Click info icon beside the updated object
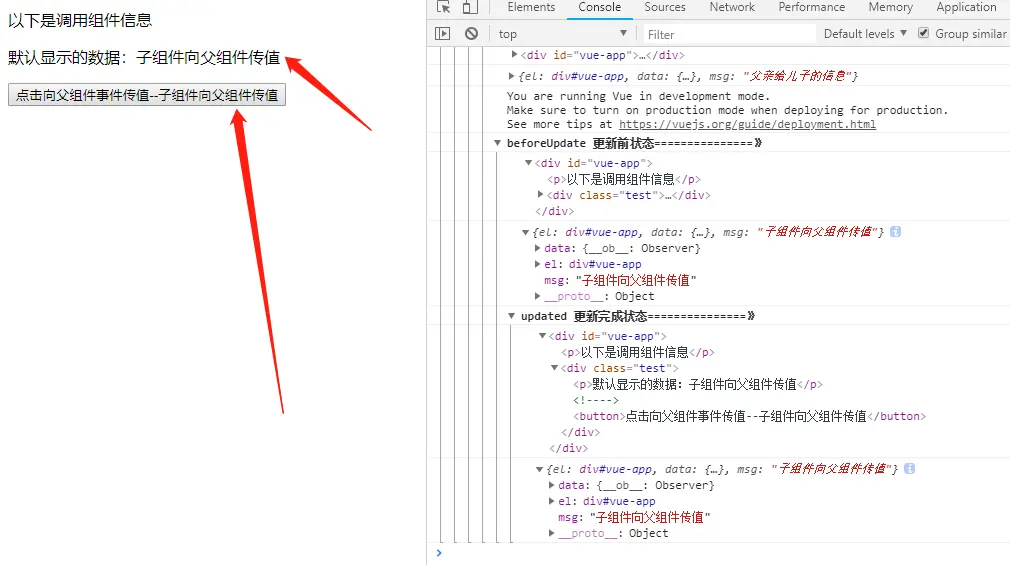The height and width of the screenshot is (565, 1010). 910,468
